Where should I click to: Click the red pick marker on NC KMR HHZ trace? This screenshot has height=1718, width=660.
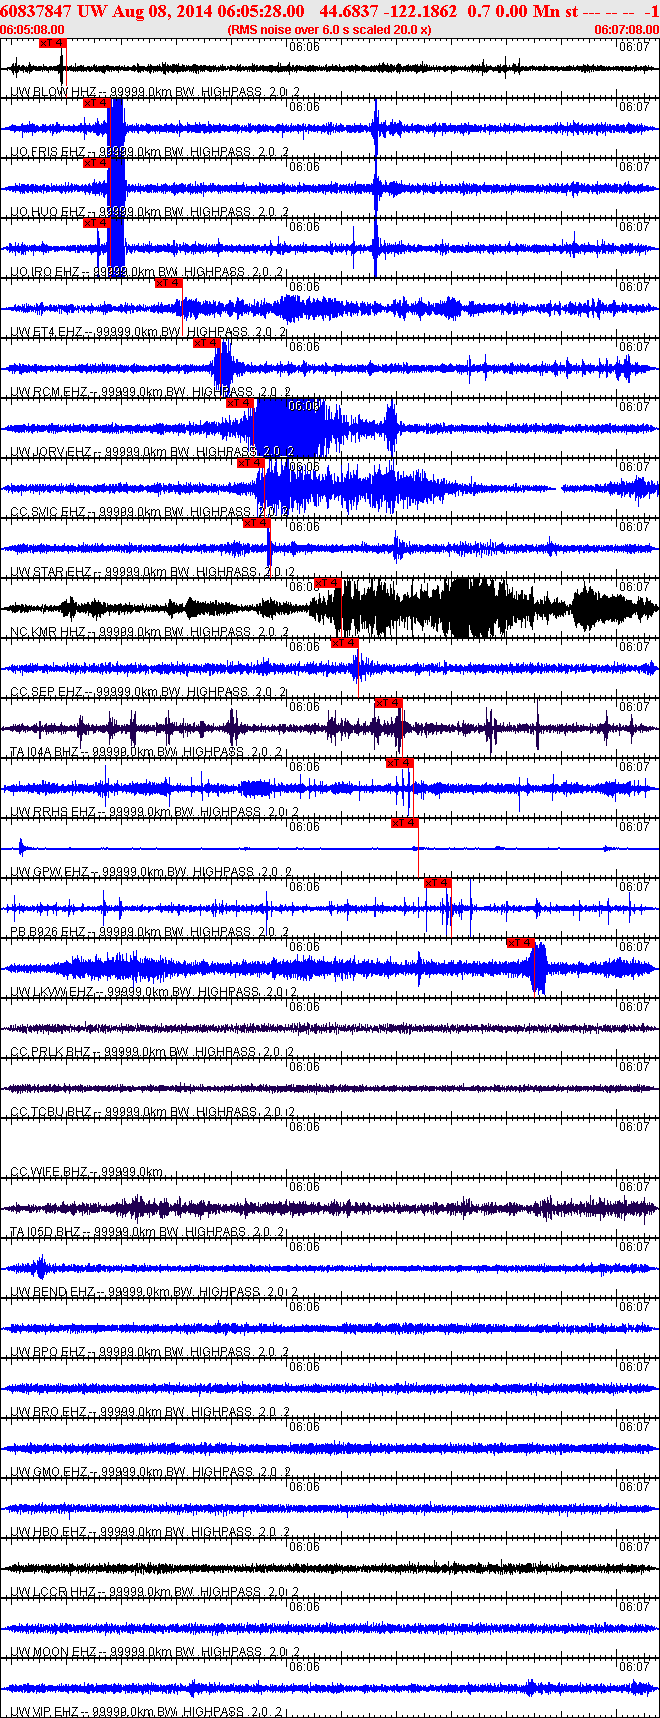click(328, 583)
